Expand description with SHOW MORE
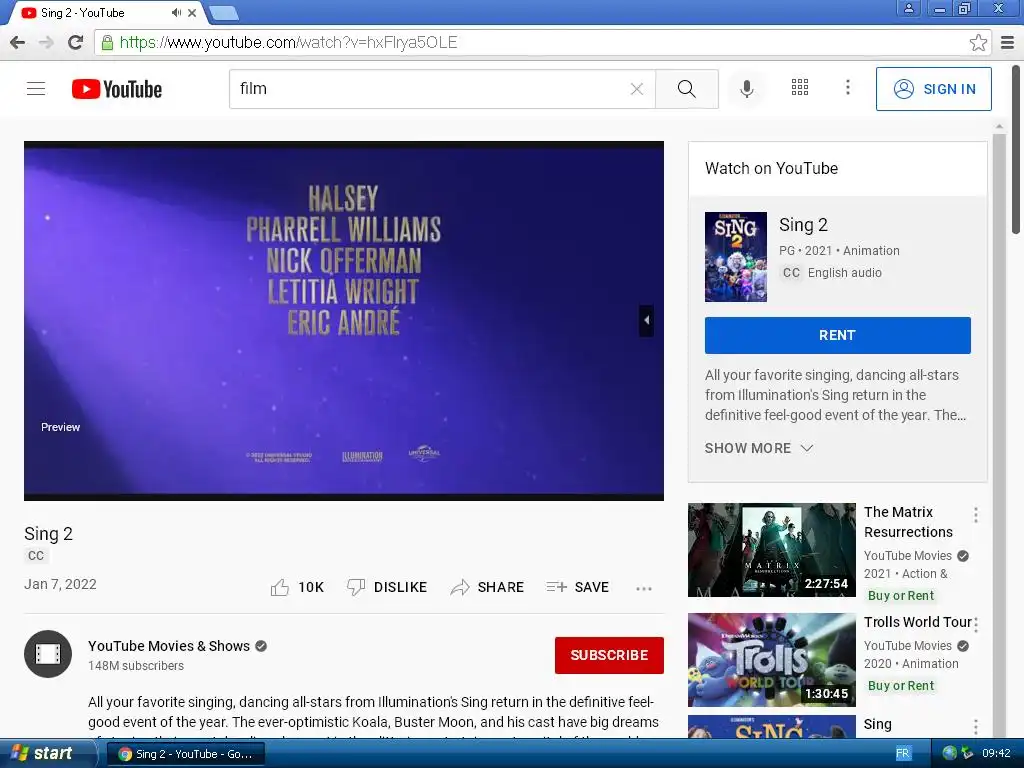This screenshot has height=768, width=1024. pos(759,448)
